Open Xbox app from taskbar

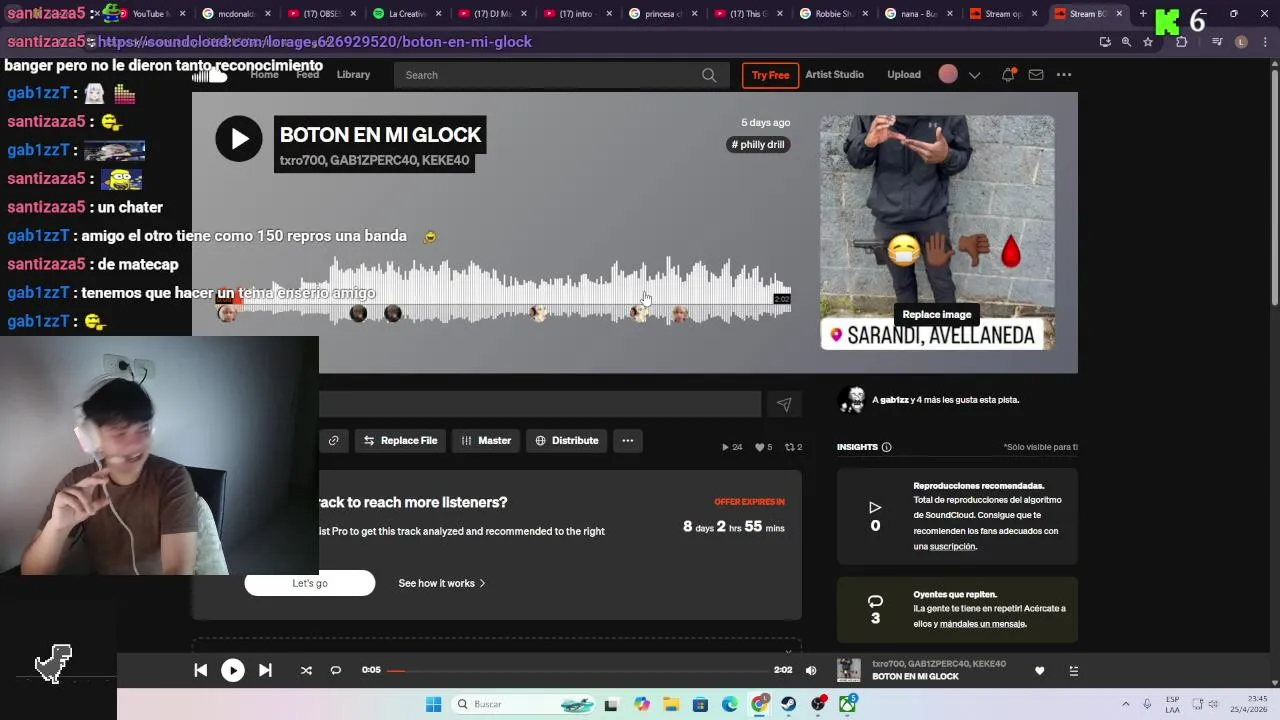coord(848,704)
